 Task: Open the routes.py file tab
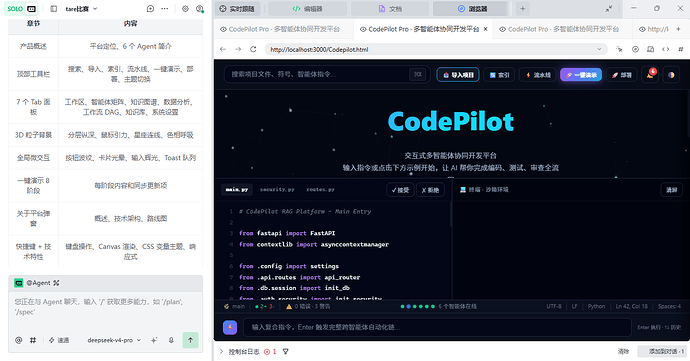(320, 190)
